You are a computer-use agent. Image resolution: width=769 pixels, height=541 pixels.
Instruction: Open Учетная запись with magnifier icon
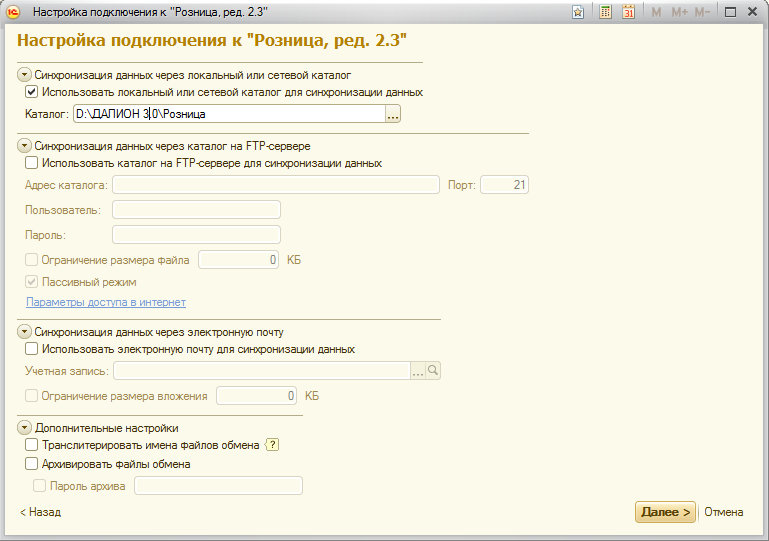pos(433,371)
